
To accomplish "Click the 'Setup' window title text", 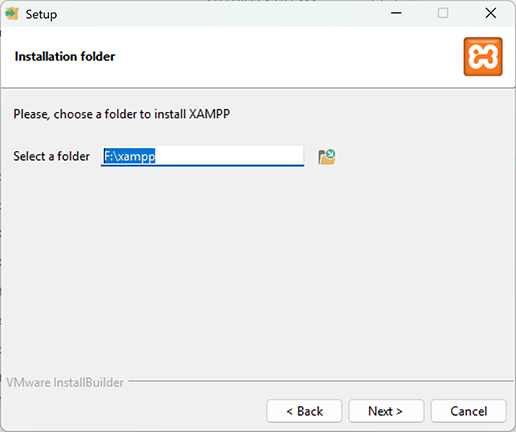I will [x=41, y=15].
